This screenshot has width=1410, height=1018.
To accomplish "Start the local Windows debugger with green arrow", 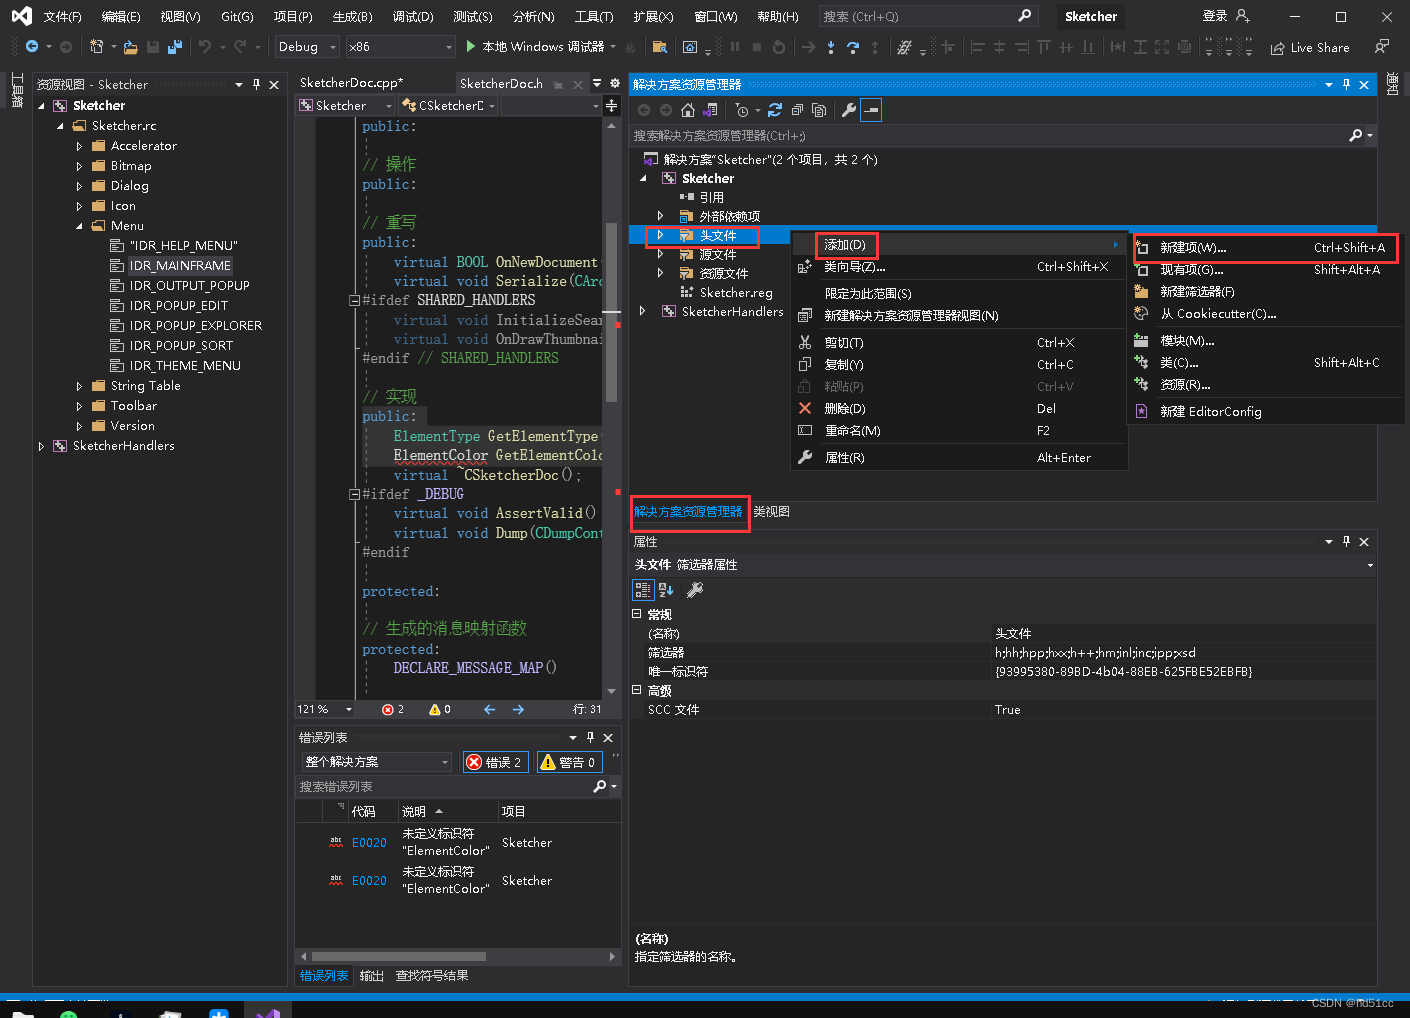I will (x=471, y=47).
